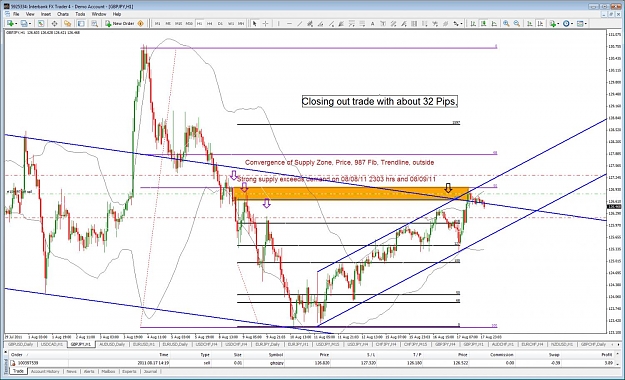
Task: Toggle Chart Shift button
Action: pyautogui.click(x=540, y=24)
